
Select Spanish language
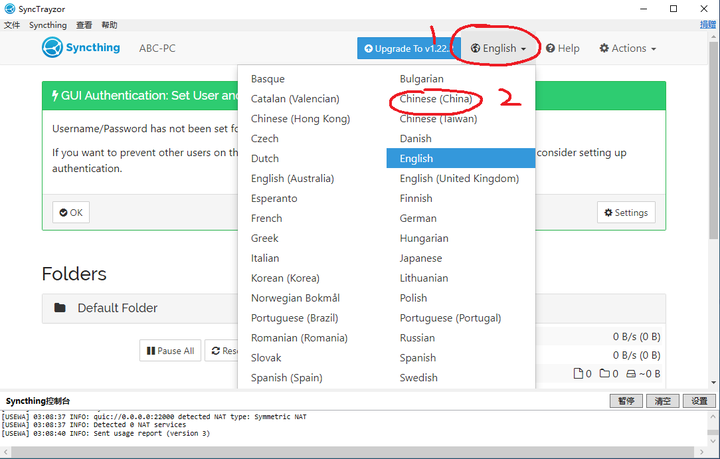[417, 358]
